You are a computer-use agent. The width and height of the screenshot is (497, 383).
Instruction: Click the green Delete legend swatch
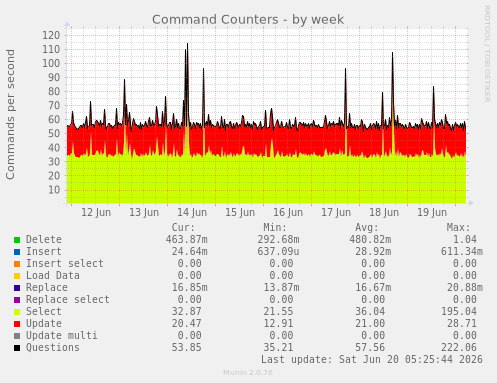[17, 240]
